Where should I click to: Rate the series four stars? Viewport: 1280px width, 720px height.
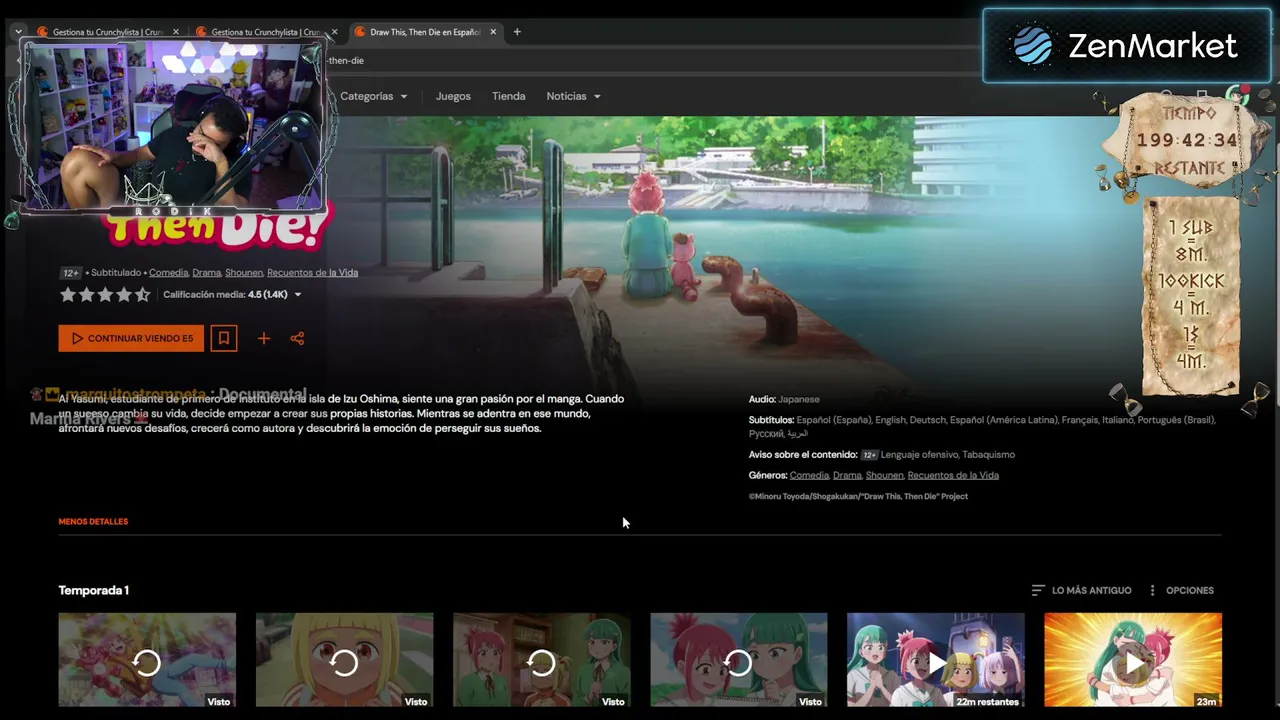(x=124, y=295)
